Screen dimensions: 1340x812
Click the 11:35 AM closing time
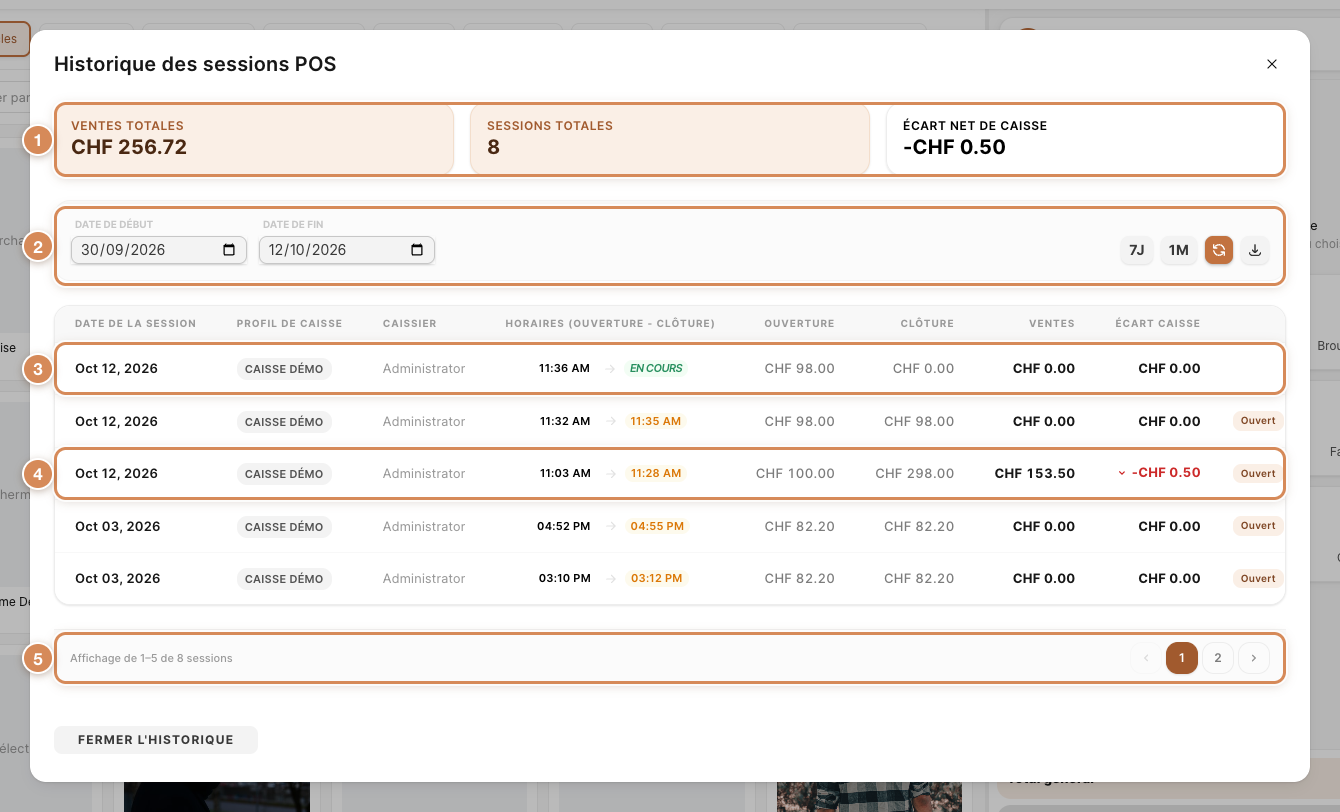(x=656, y=421)
